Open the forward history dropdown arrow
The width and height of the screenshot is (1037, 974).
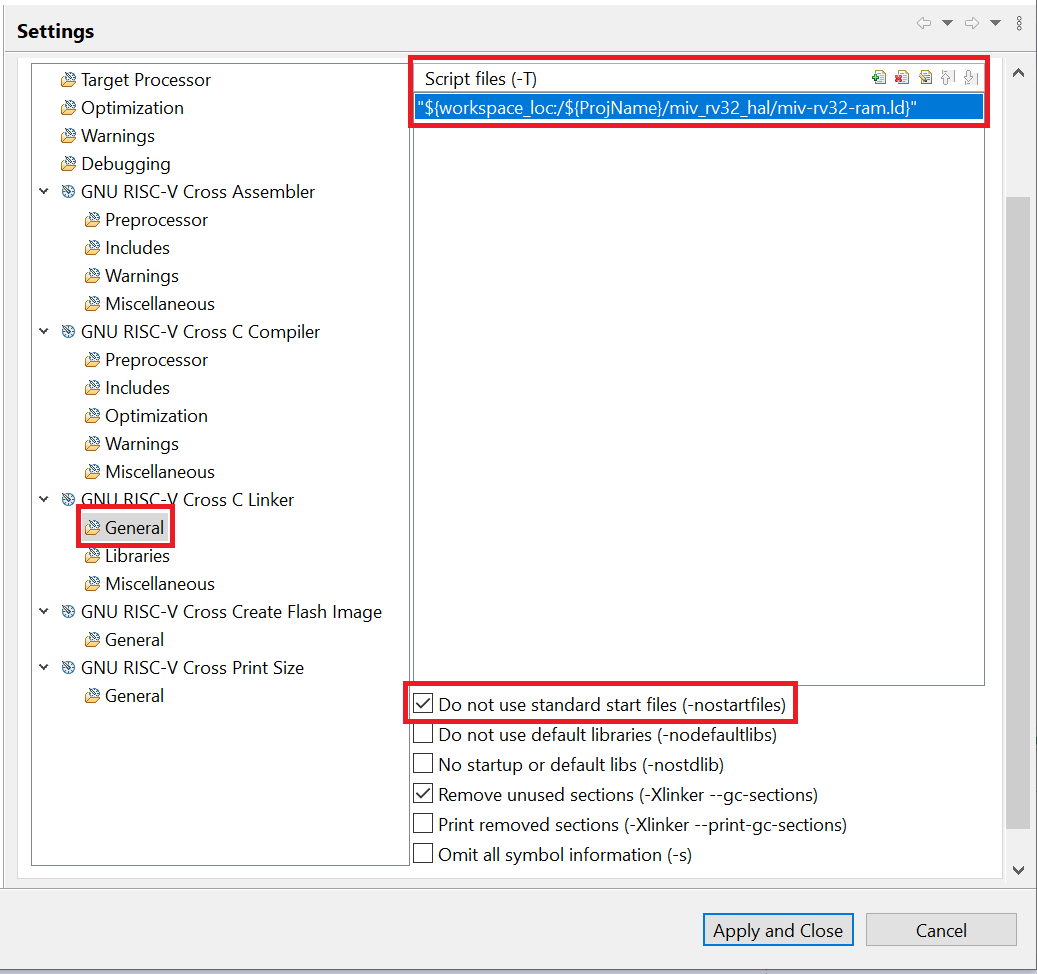pos(995,23)
